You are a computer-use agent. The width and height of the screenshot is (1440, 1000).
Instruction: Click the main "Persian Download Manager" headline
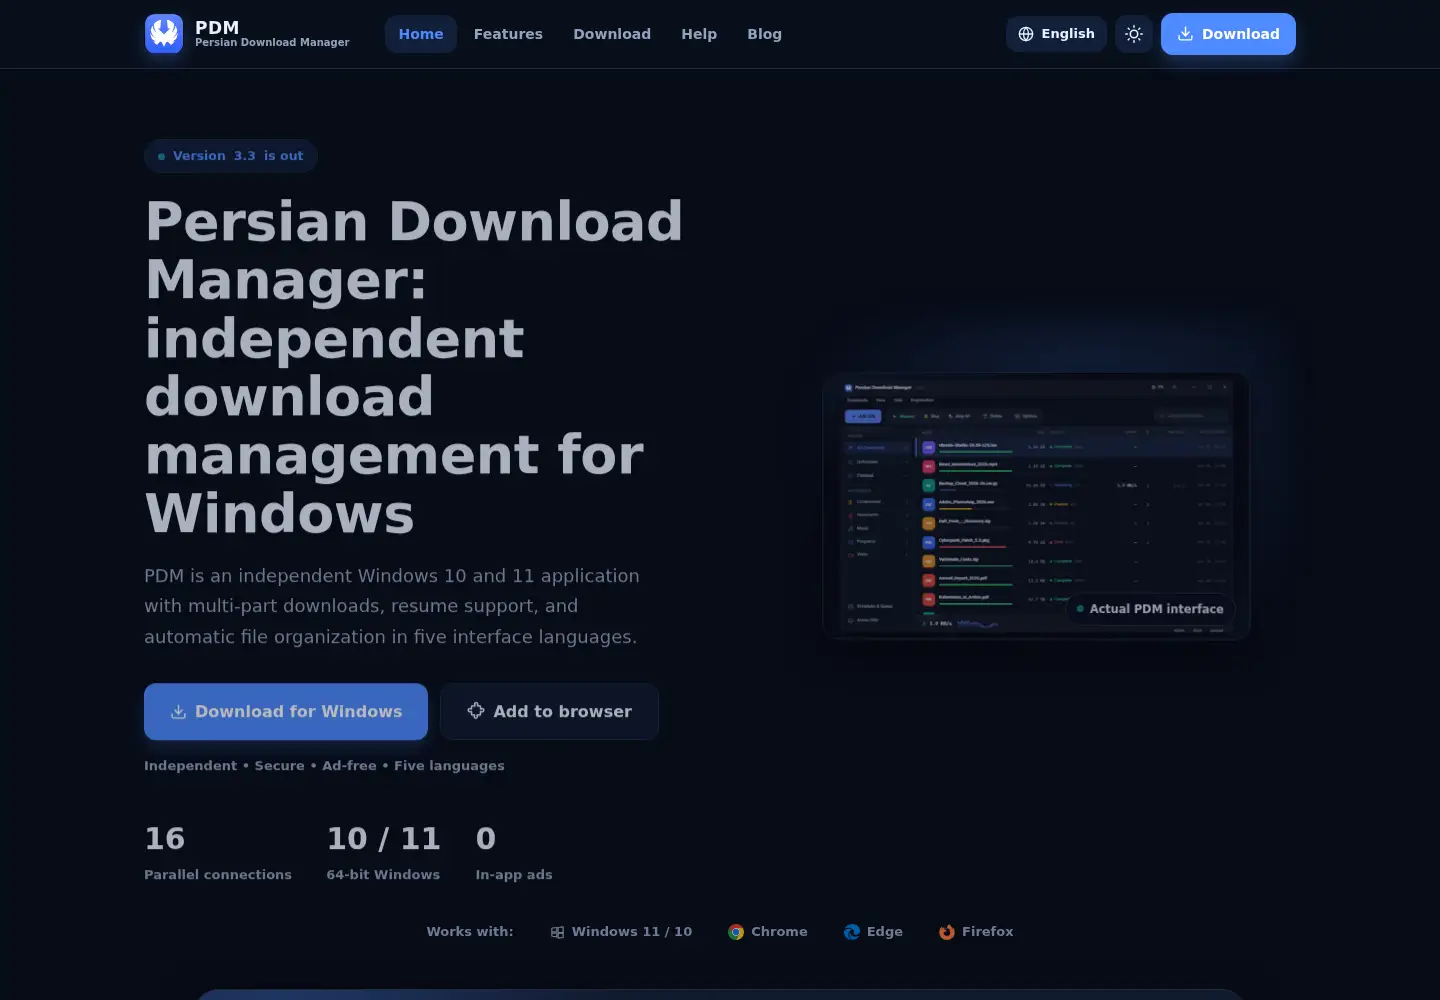coord(414,367)
